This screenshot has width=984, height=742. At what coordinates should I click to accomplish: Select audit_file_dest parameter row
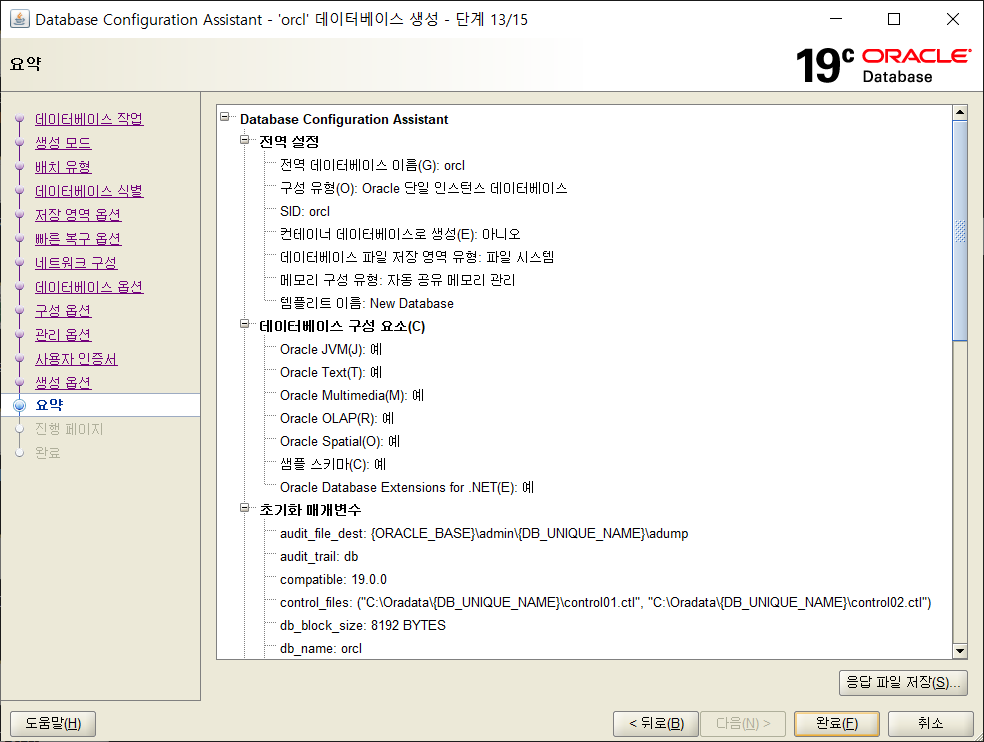click(484, 534)
